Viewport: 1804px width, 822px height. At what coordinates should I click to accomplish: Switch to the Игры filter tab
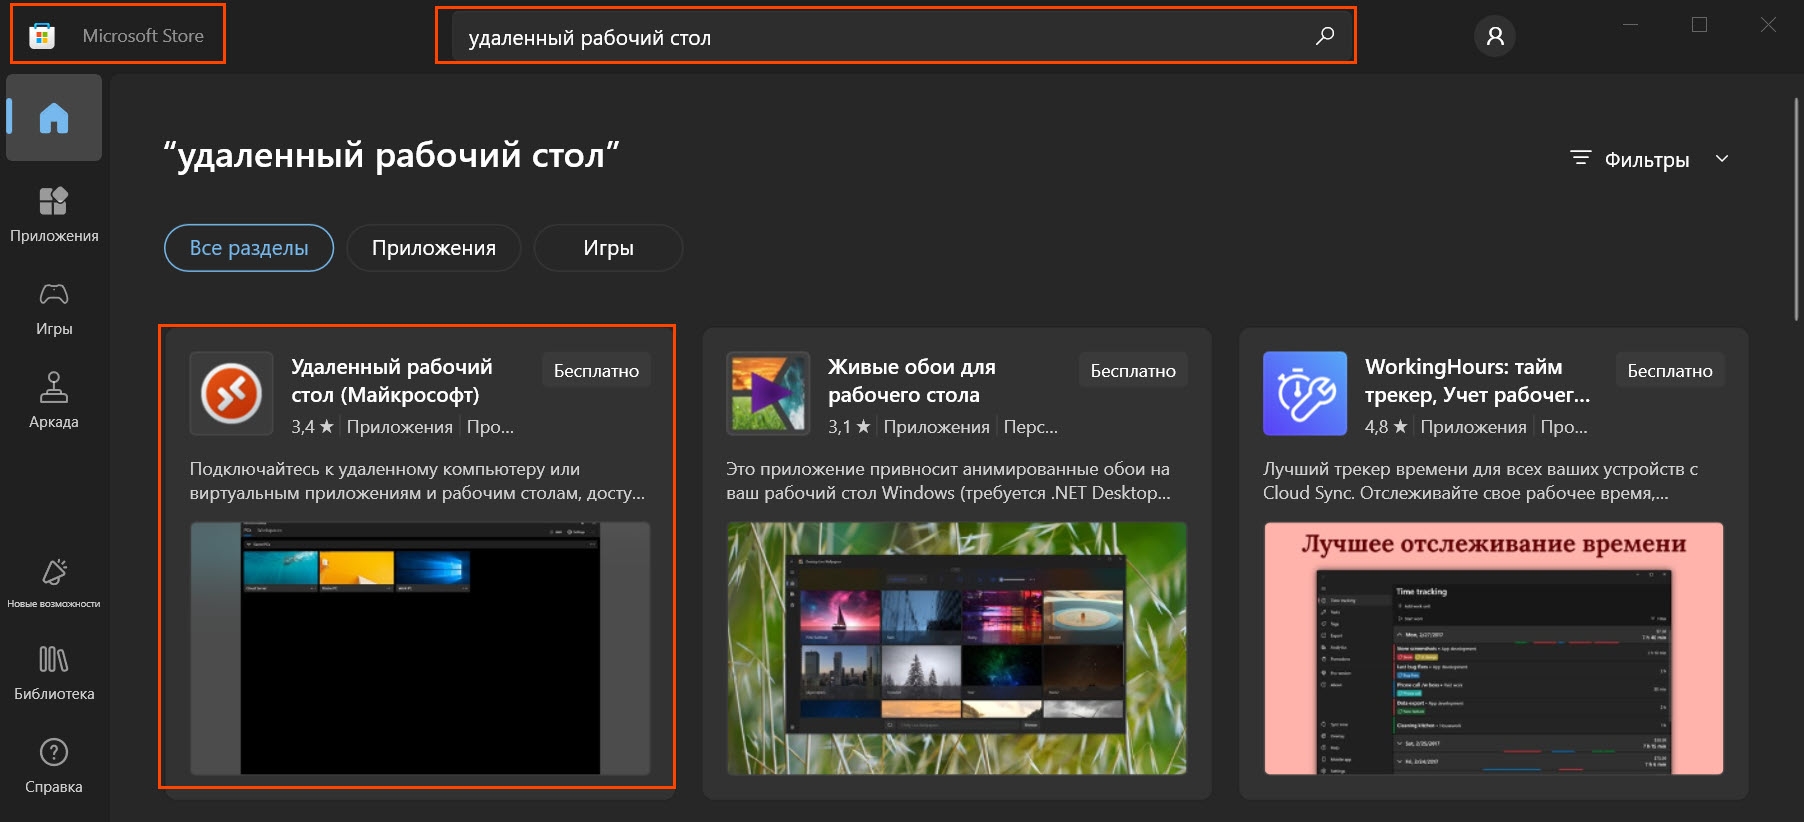tap(608, 248)
